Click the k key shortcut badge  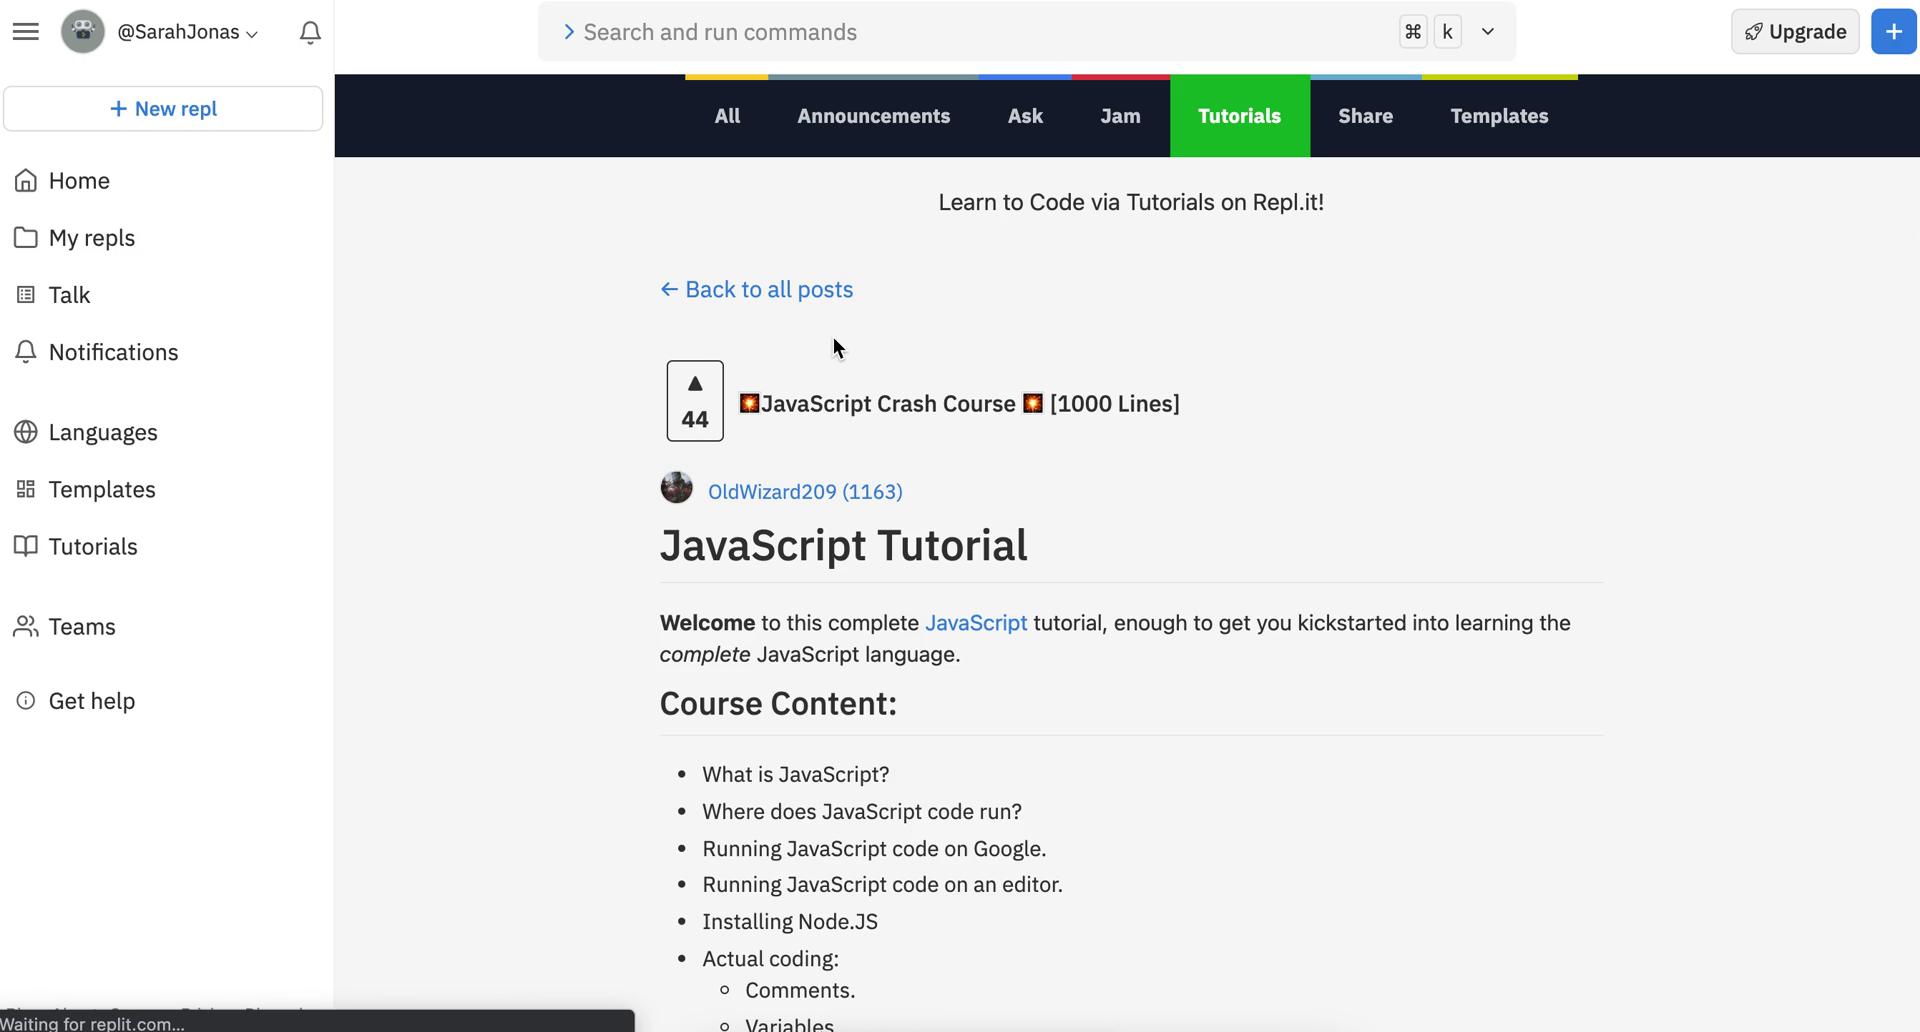point(1447,32)
